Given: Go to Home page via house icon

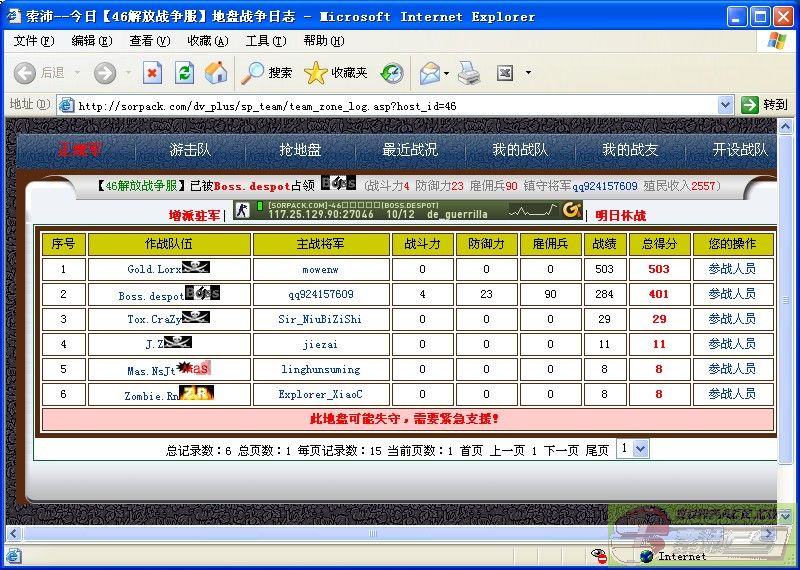Looking at the screenshot, I should [x=216, y=73].
